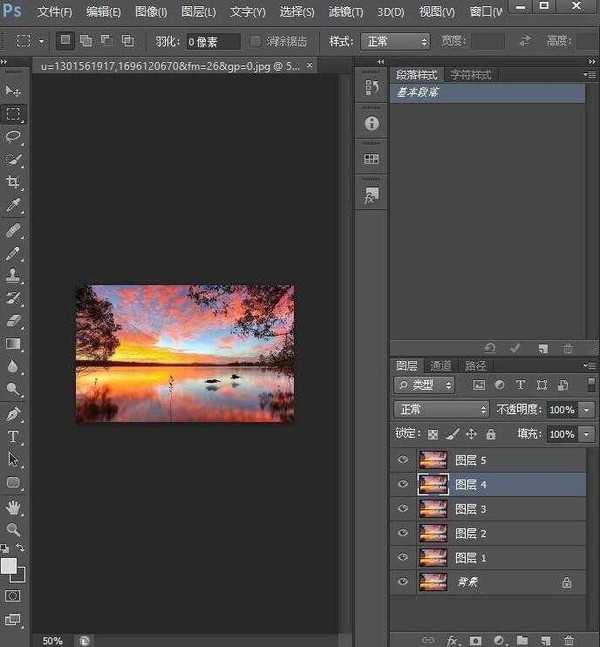Select the Move tool
Viewport: 600px width, 647px height.
(14, 91)
